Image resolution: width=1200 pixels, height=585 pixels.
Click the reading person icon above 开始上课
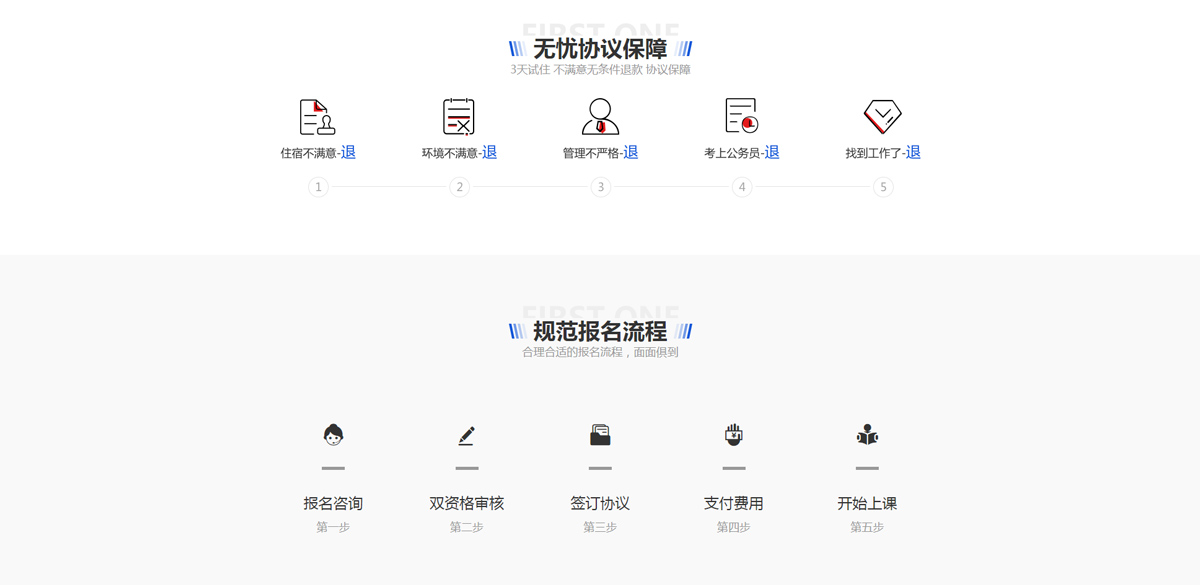point(867,435)
